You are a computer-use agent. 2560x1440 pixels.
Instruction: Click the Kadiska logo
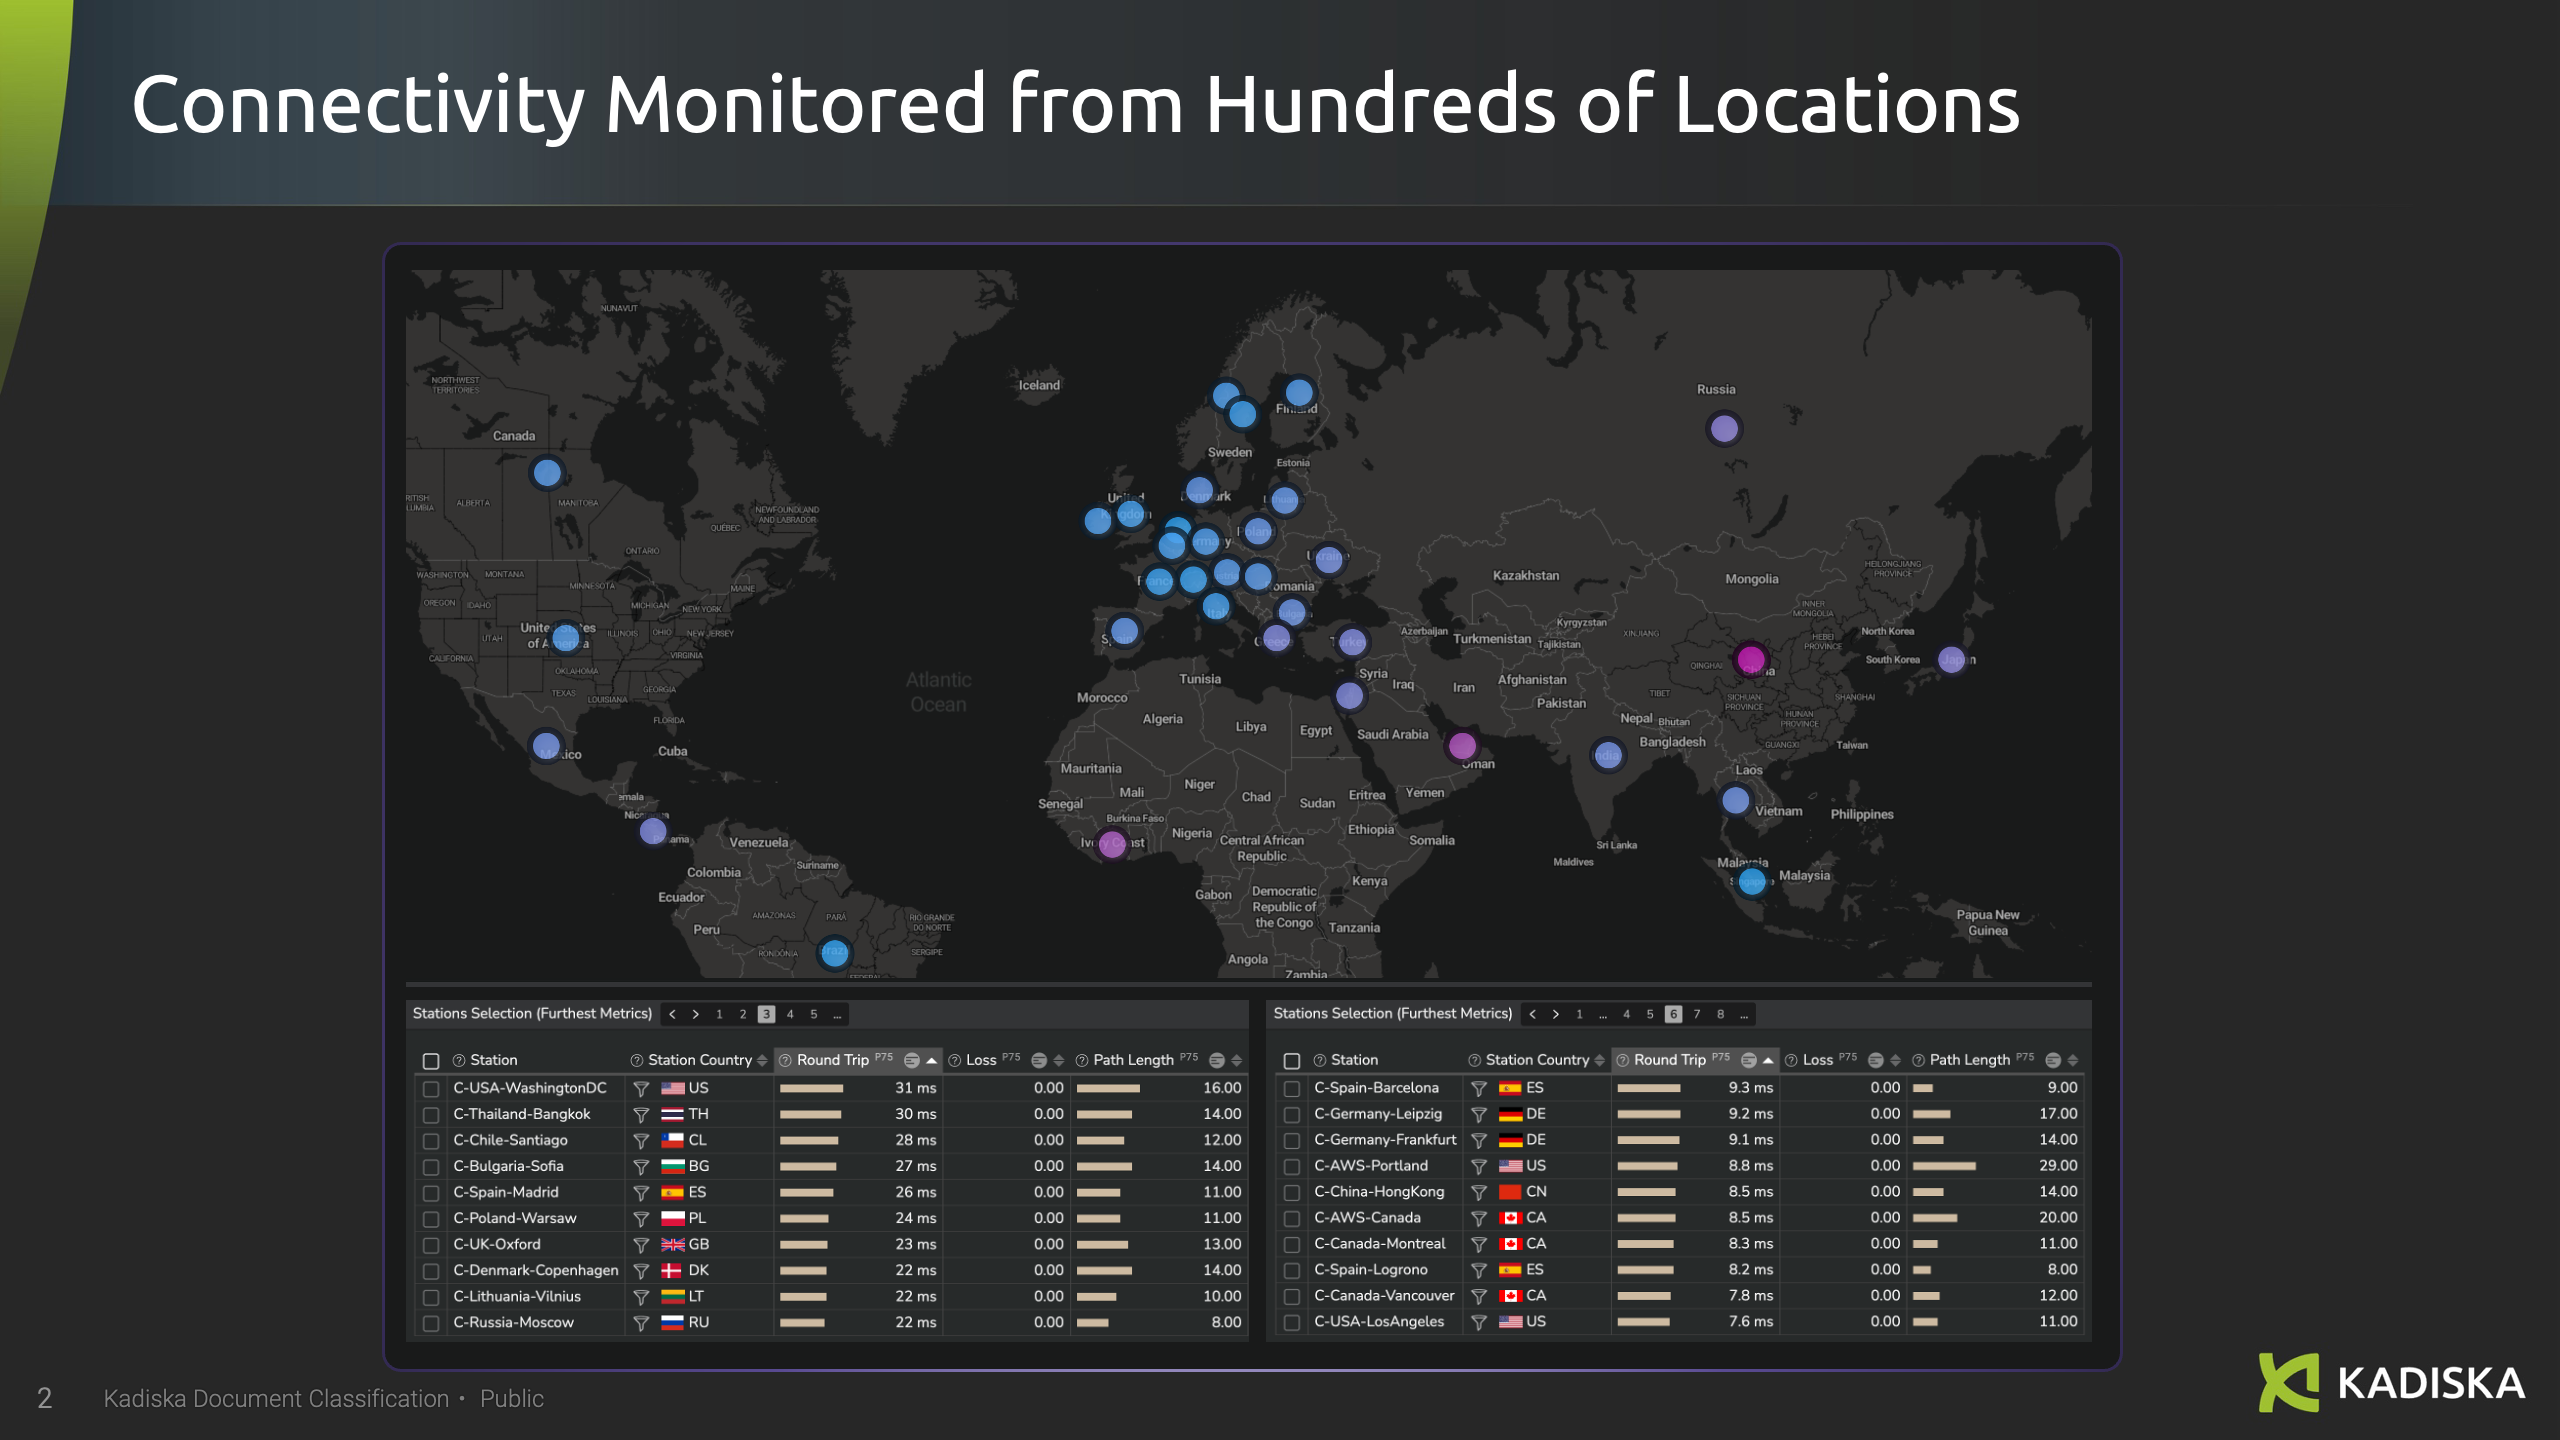tap(2391, 1383)
